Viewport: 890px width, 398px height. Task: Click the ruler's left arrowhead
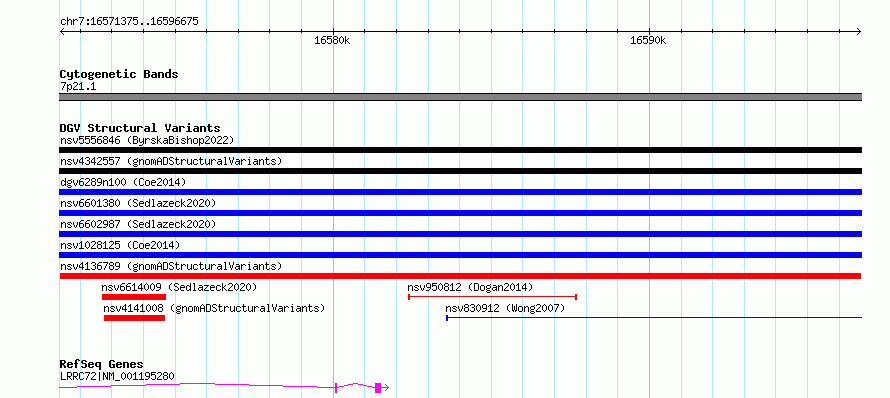point(62,32)
